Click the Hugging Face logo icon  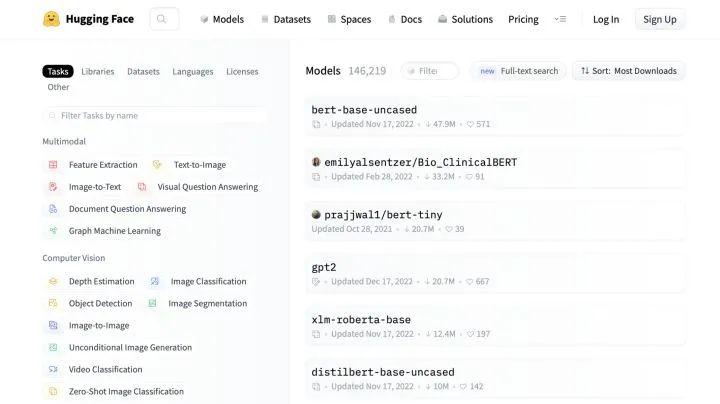pyautogui.click(x=51, y=19)
